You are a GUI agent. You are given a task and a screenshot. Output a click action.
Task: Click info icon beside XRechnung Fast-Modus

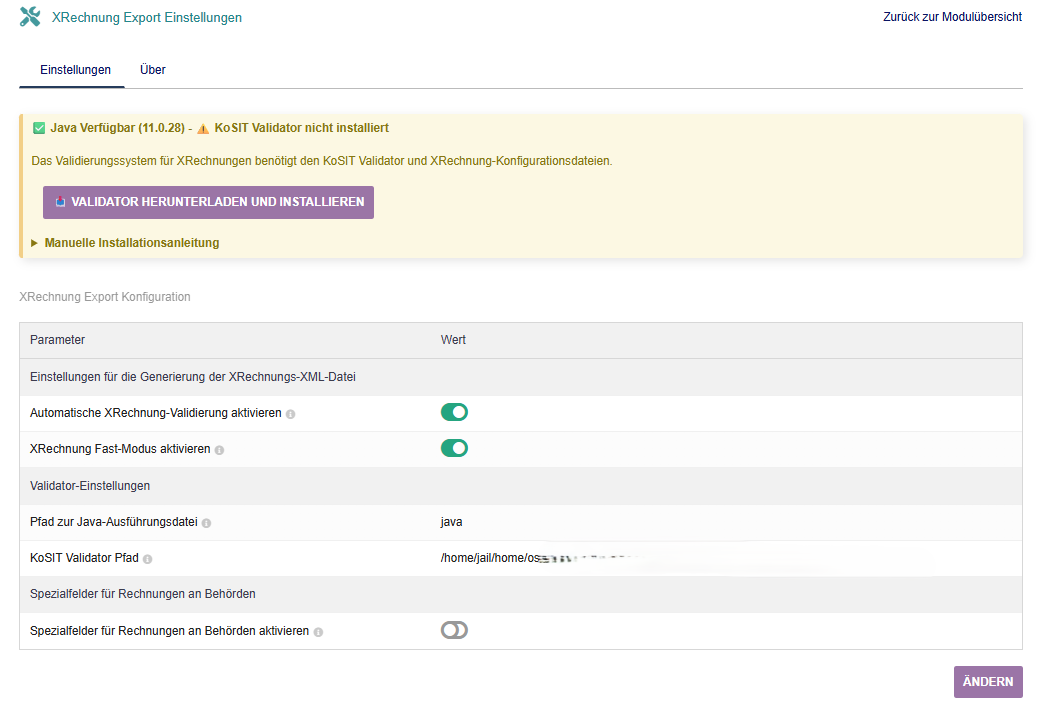(220, 450)
